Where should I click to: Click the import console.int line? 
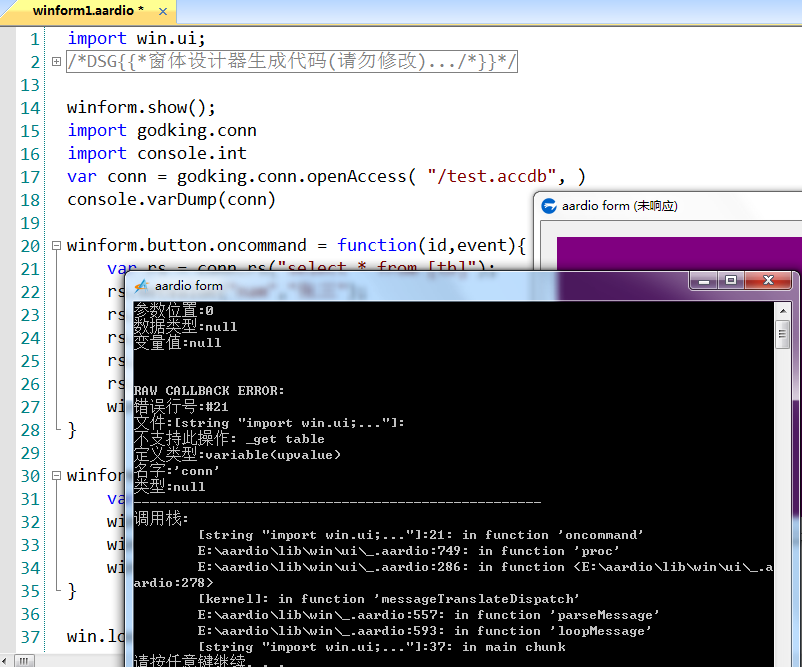click(157, 154)
